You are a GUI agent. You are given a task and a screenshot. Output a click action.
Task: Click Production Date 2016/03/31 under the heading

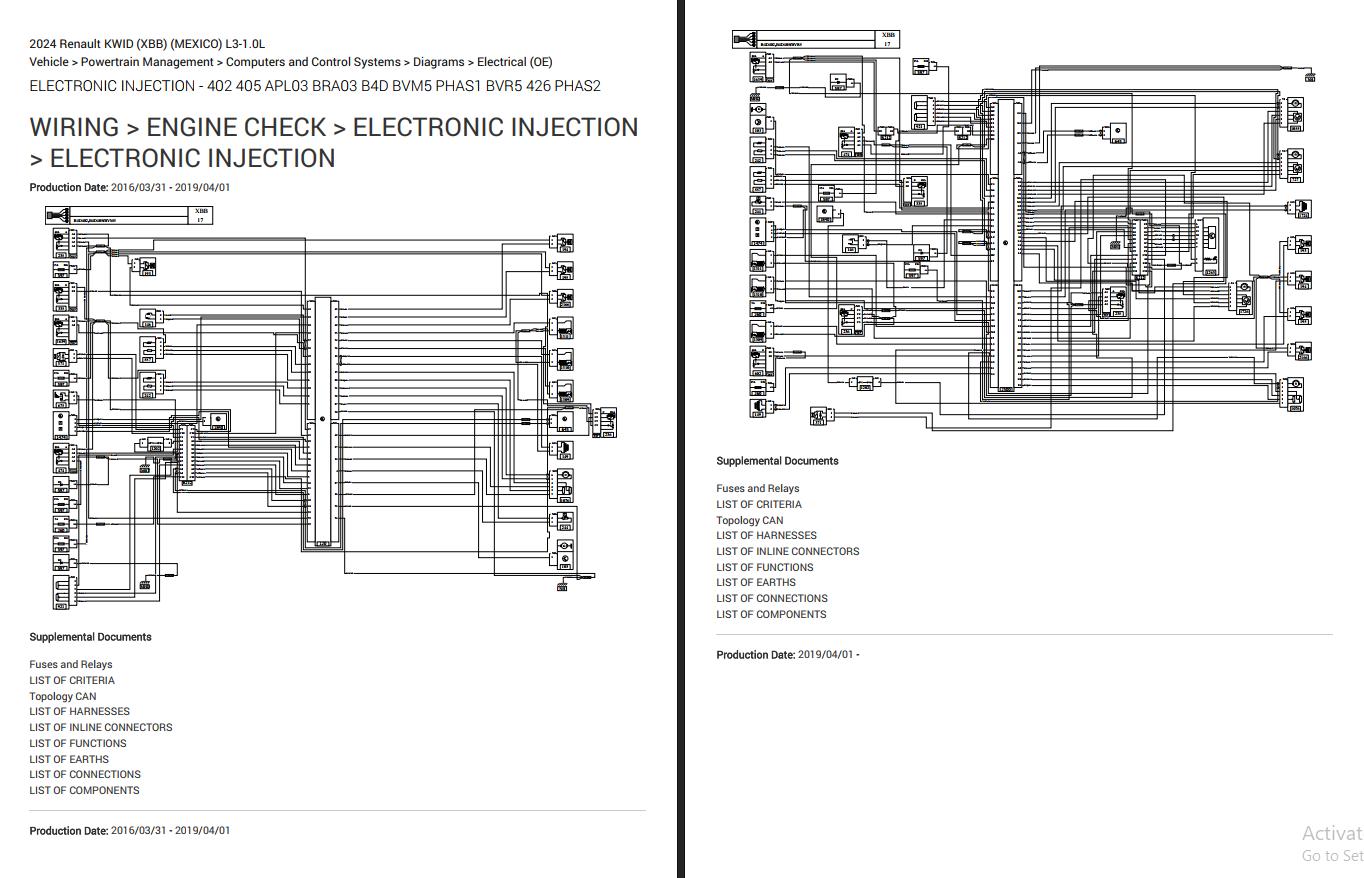(130, 187)
